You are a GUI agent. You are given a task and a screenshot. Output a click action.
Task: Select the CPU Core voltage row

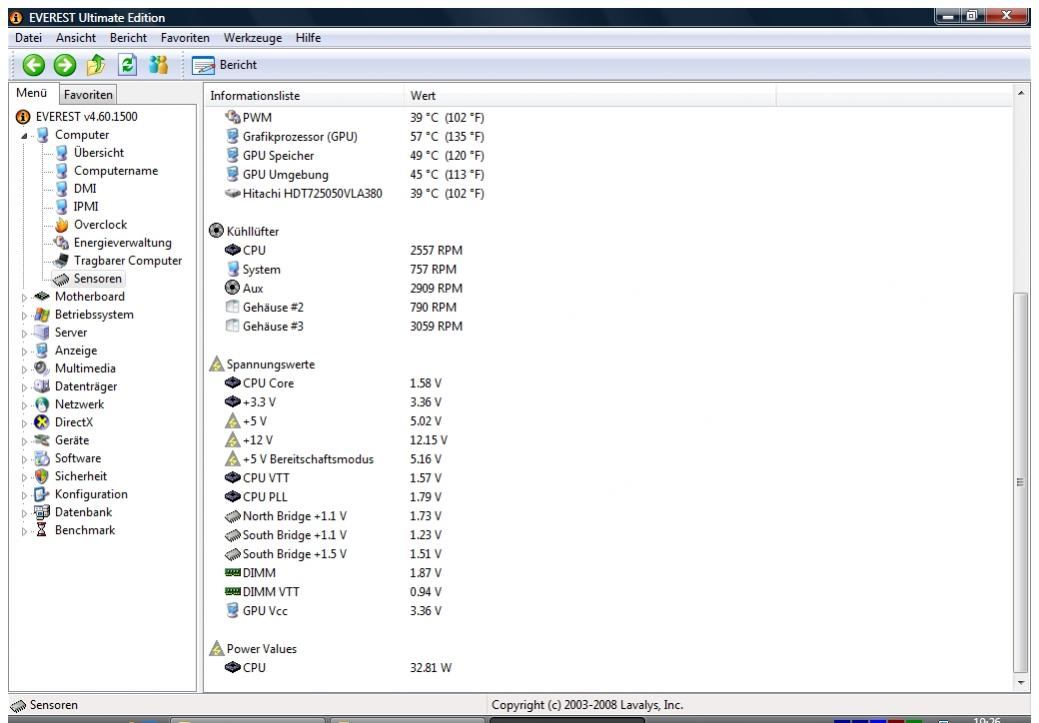click(x=333, y=383)
